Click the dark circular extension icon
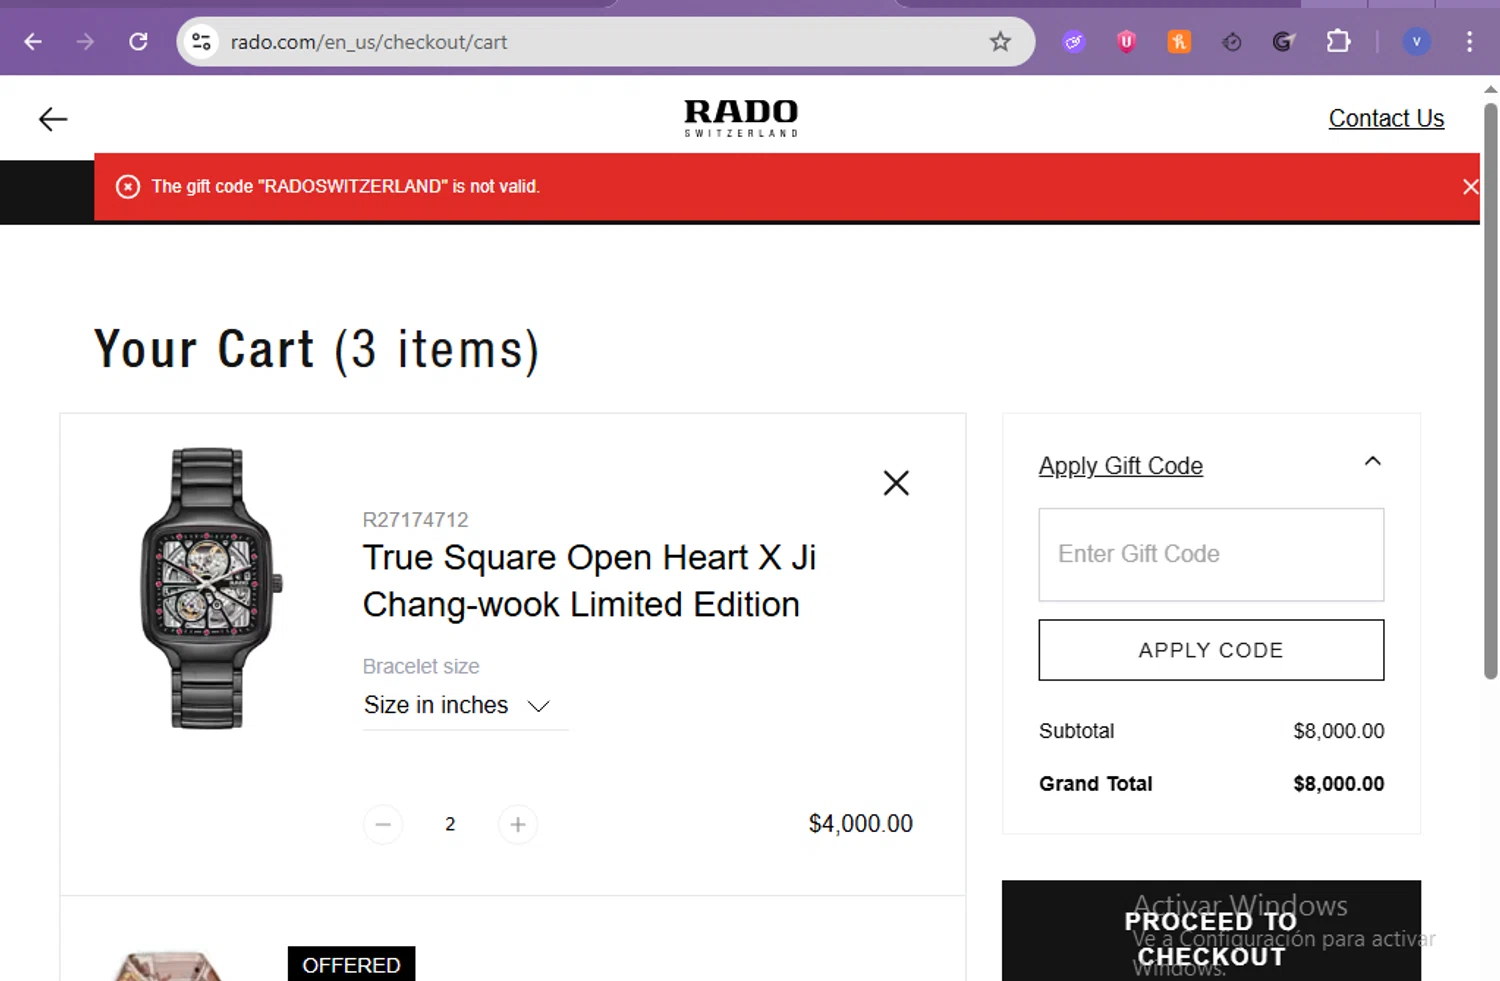1500x981 pixels. (1232, 42)
